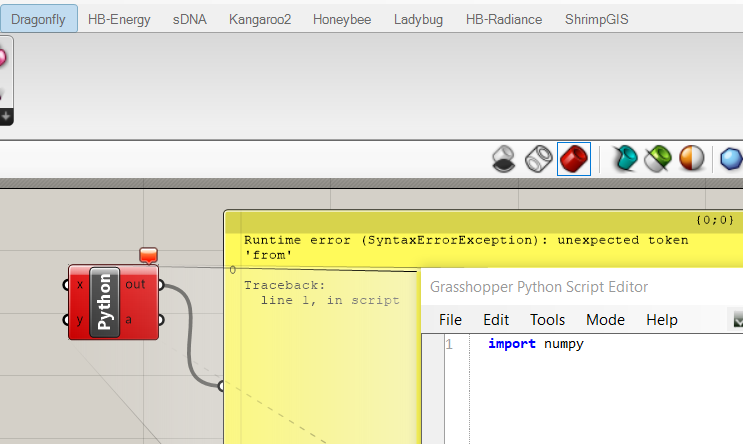Open the Mode menu
743x444 pixels.
605,320
